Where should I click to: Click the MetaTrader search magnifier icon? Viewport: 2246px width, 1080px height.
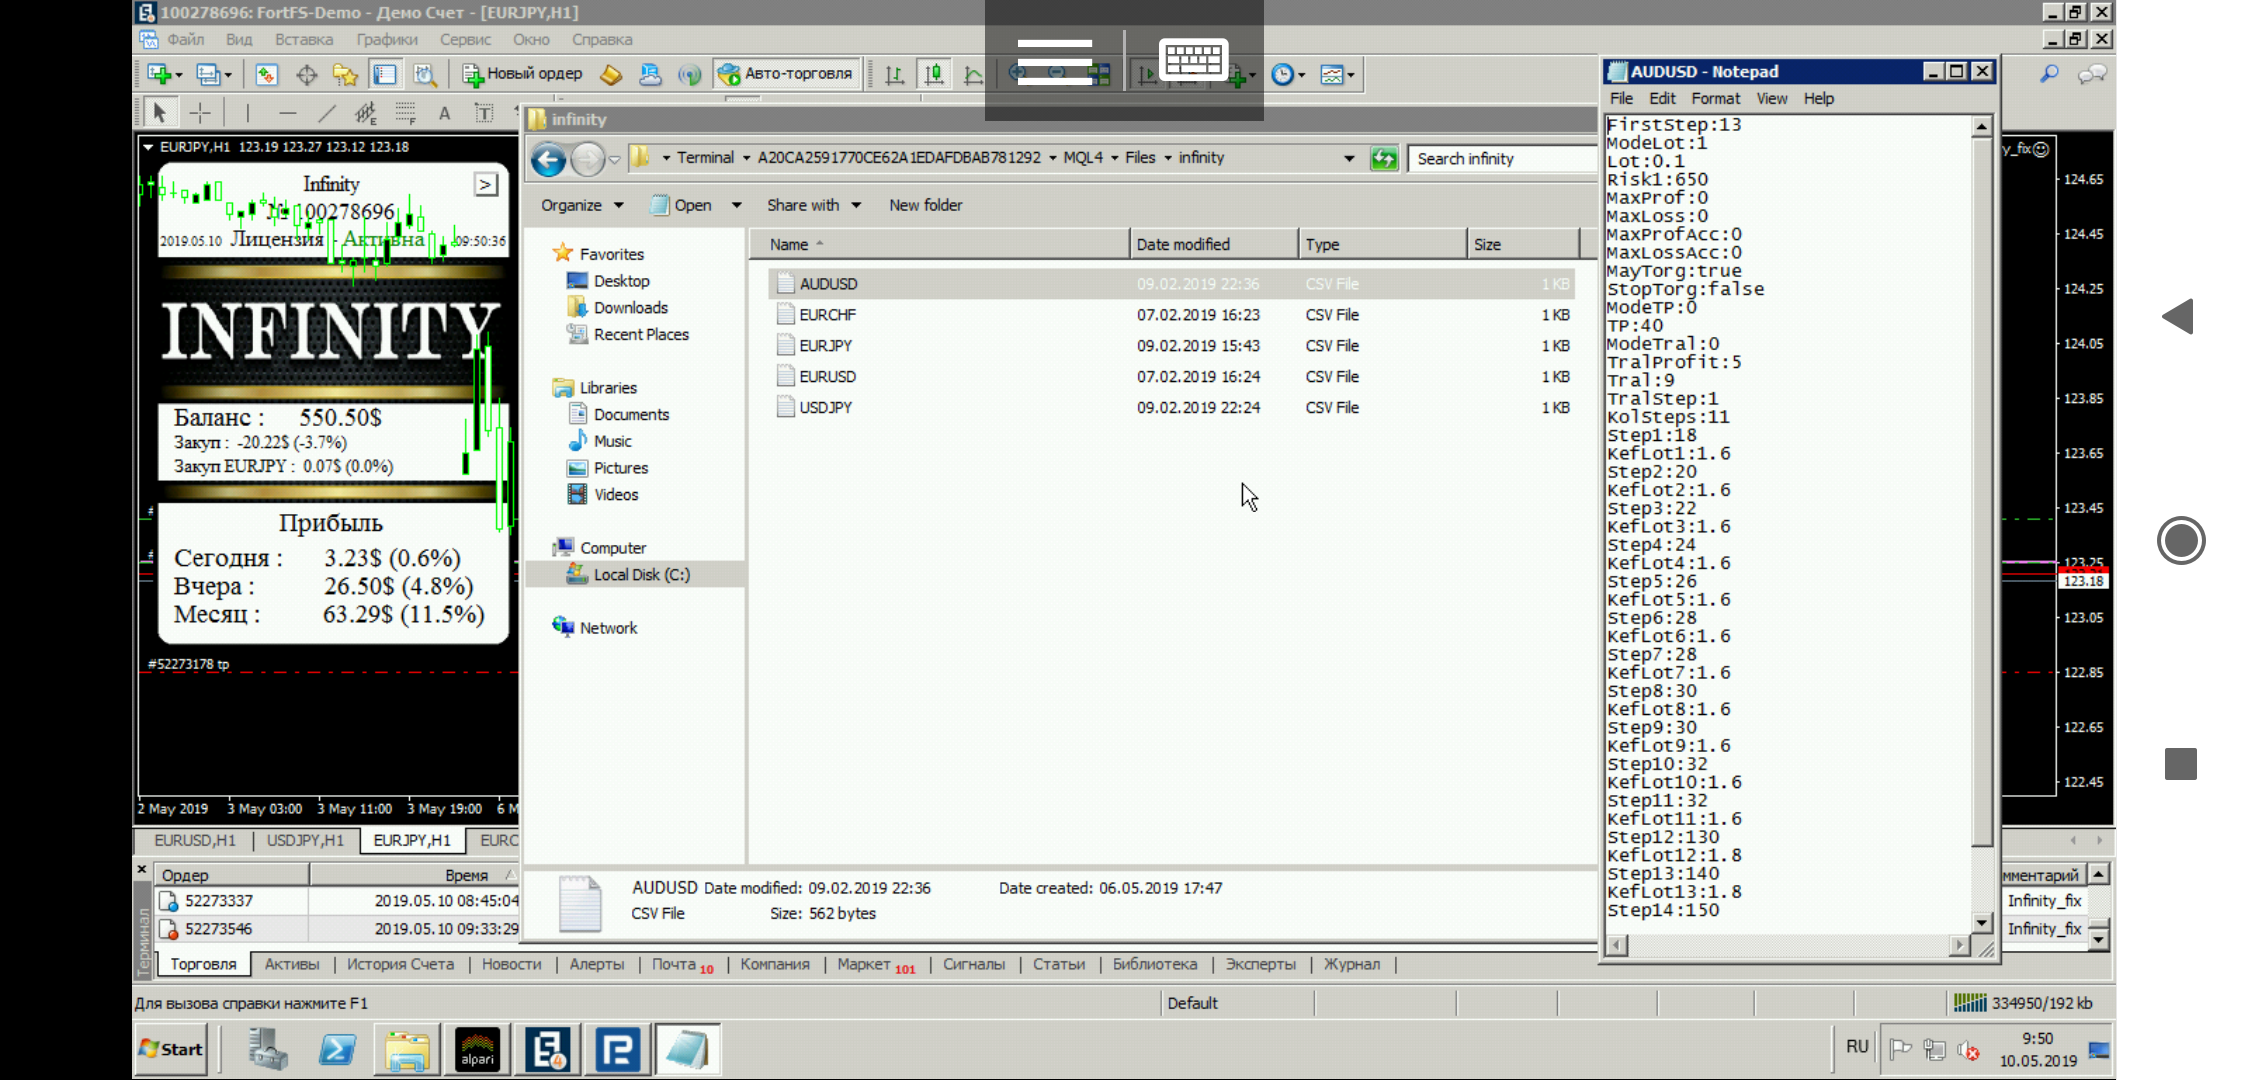click(2050, 74)
